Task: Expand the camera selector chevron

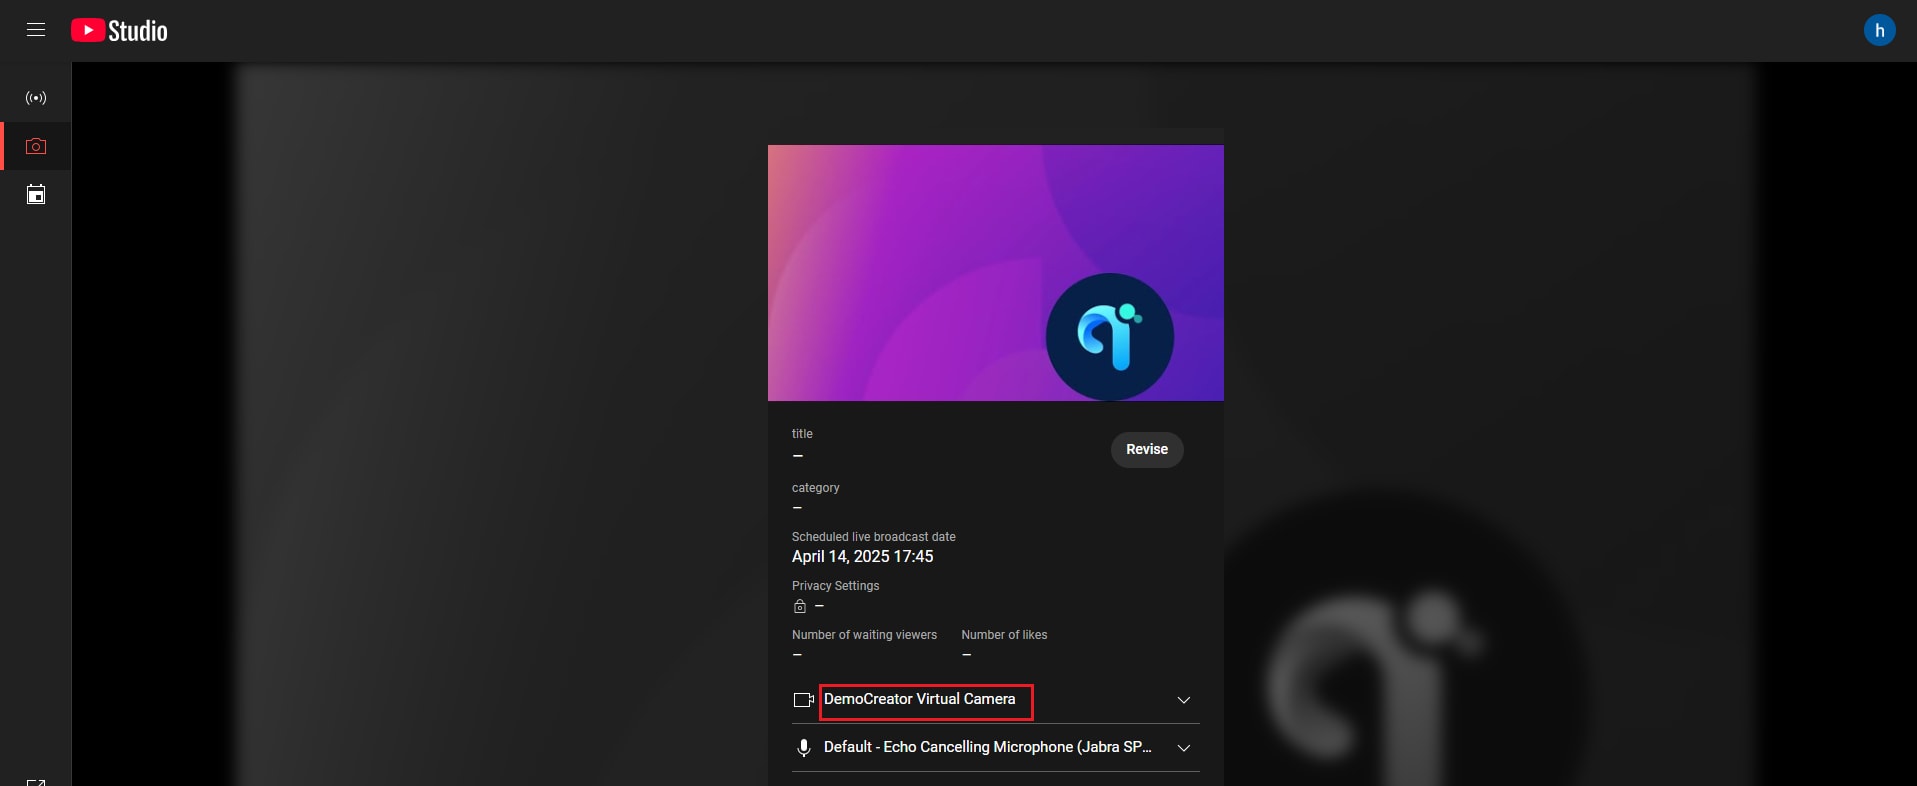Action: pos(1184,700)
